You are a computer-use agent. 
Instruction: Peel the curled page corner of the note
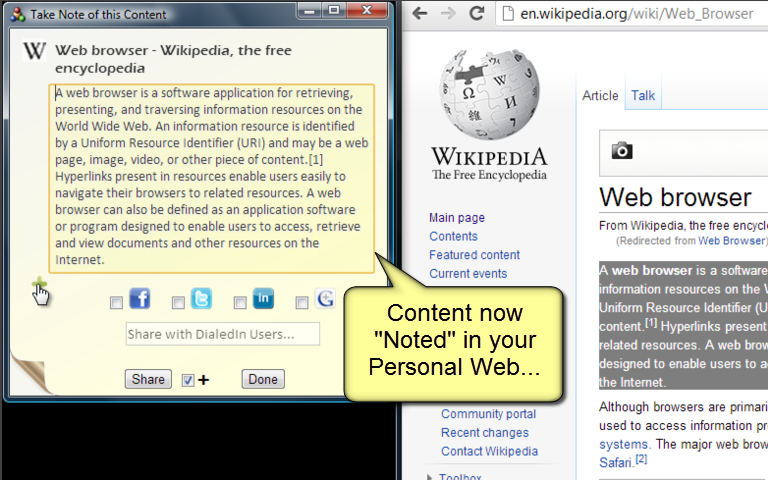pos(30,374)
